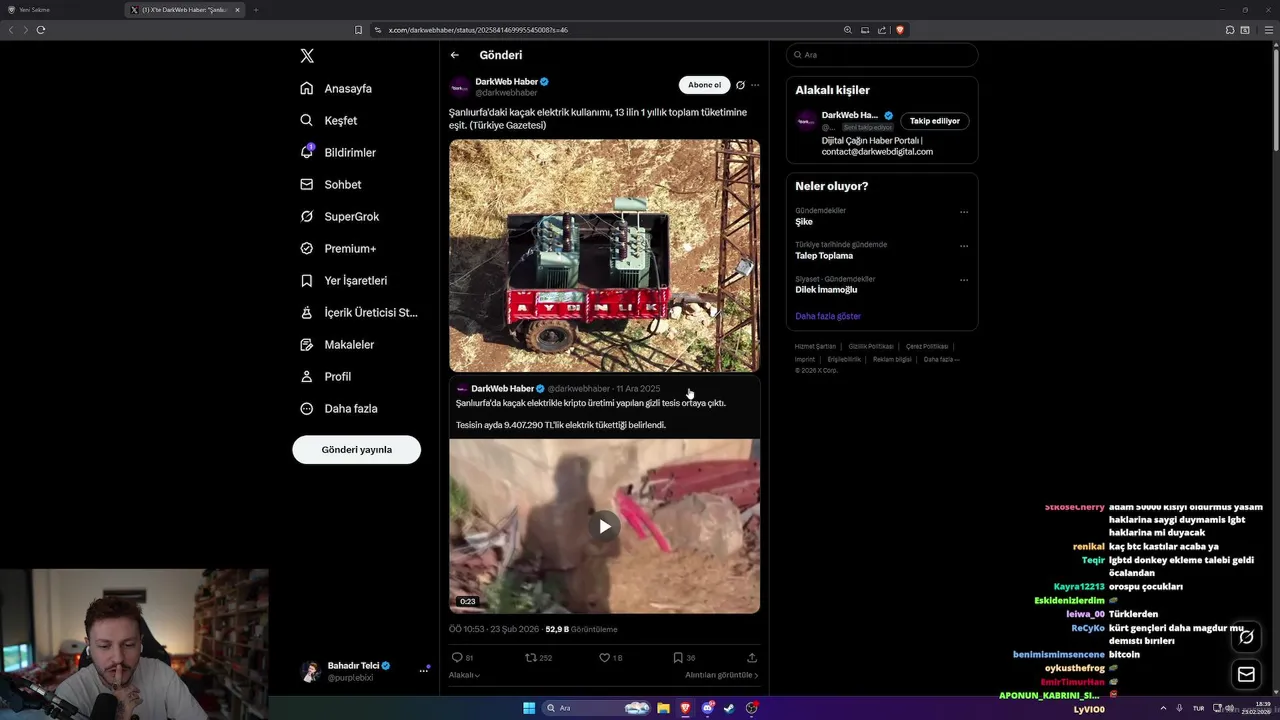The height and width of the screenshot is (720, 1280).
Task: Expand the Alakalı sort dropdown
Action: click(x=465, y=675)
